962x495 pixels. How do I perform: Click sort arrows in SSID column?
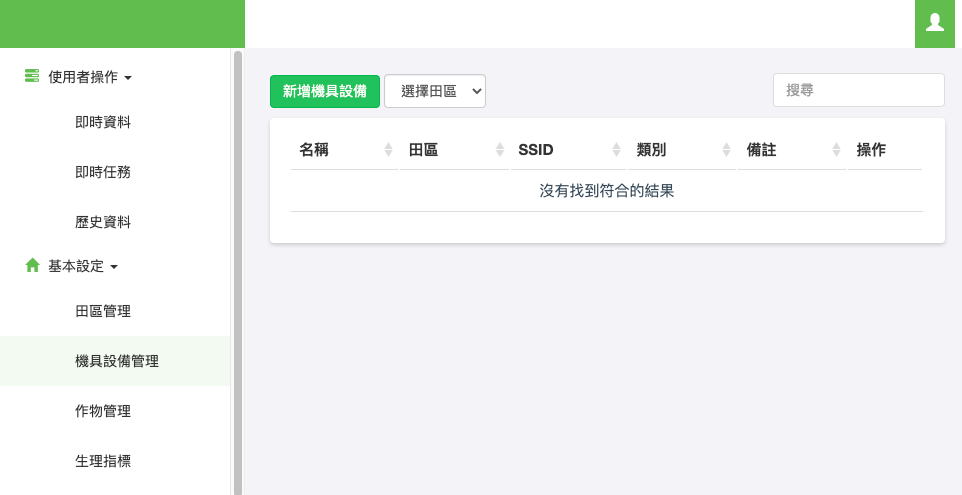pyautogui.click(x=617, y=150)
